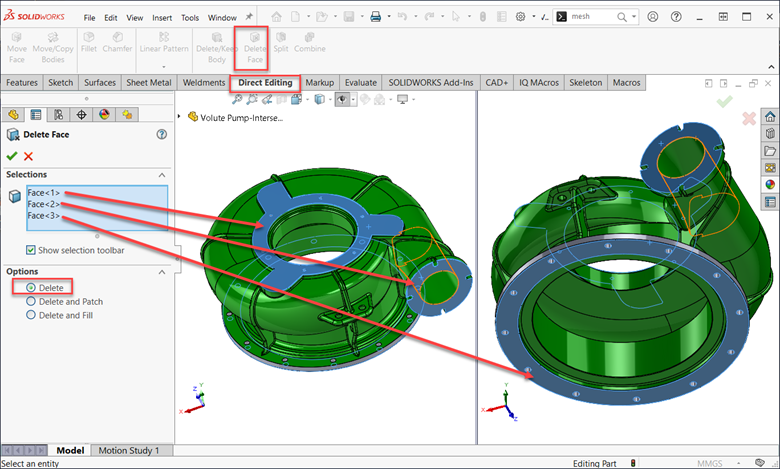Switch to the Evaluate tab
Viewport: 780px width, 469px height.
[361, 83]
